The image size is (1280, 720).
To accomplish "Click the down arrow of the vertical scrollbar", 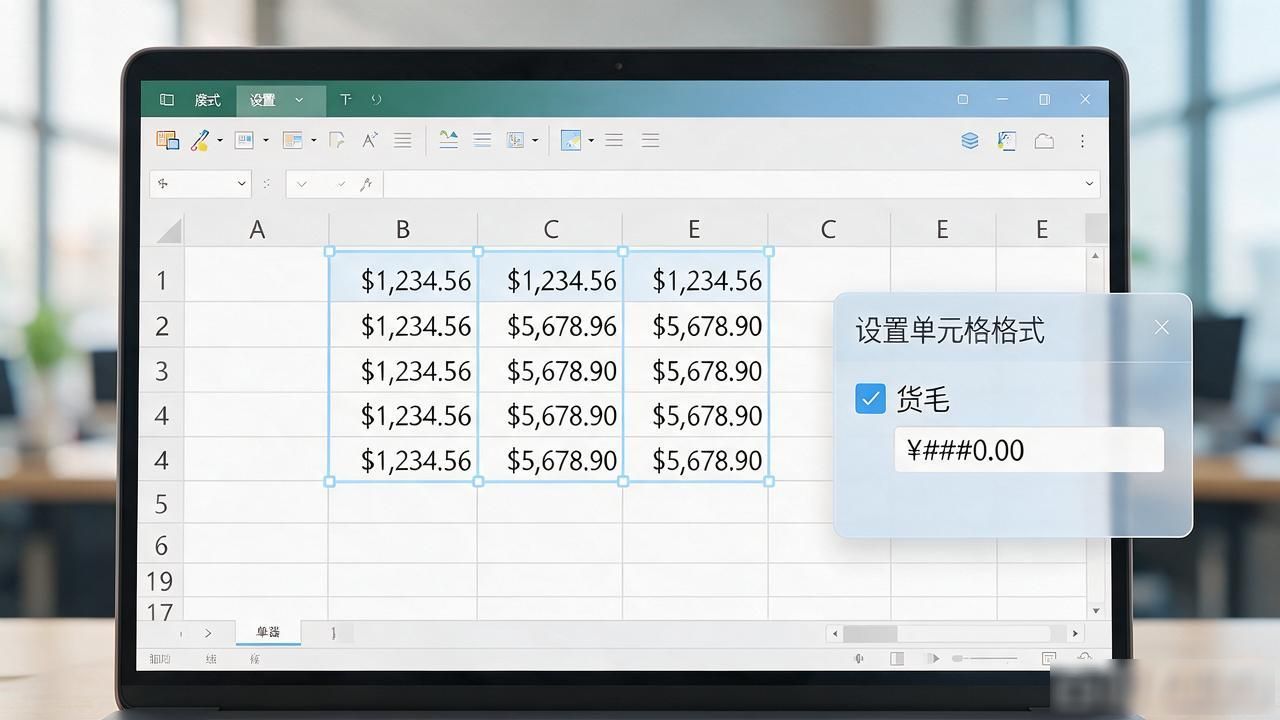I will click(x=1096, y=610).
